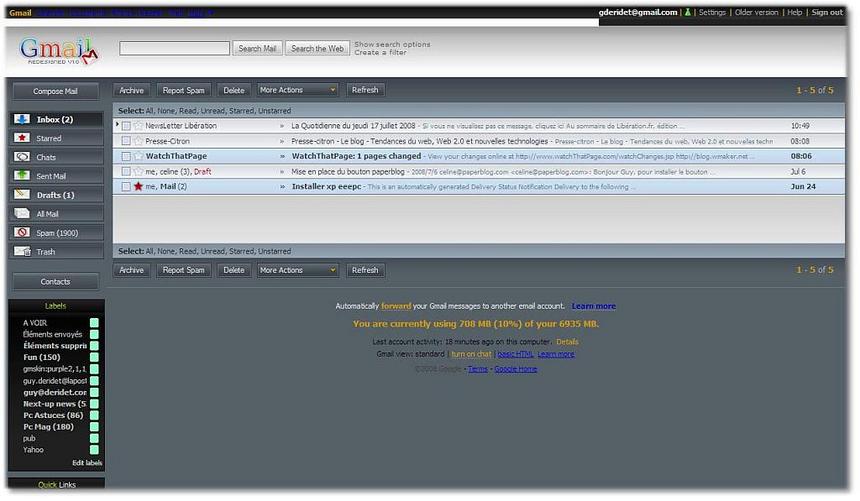Click the Compose Mail button

coord(55,91)
